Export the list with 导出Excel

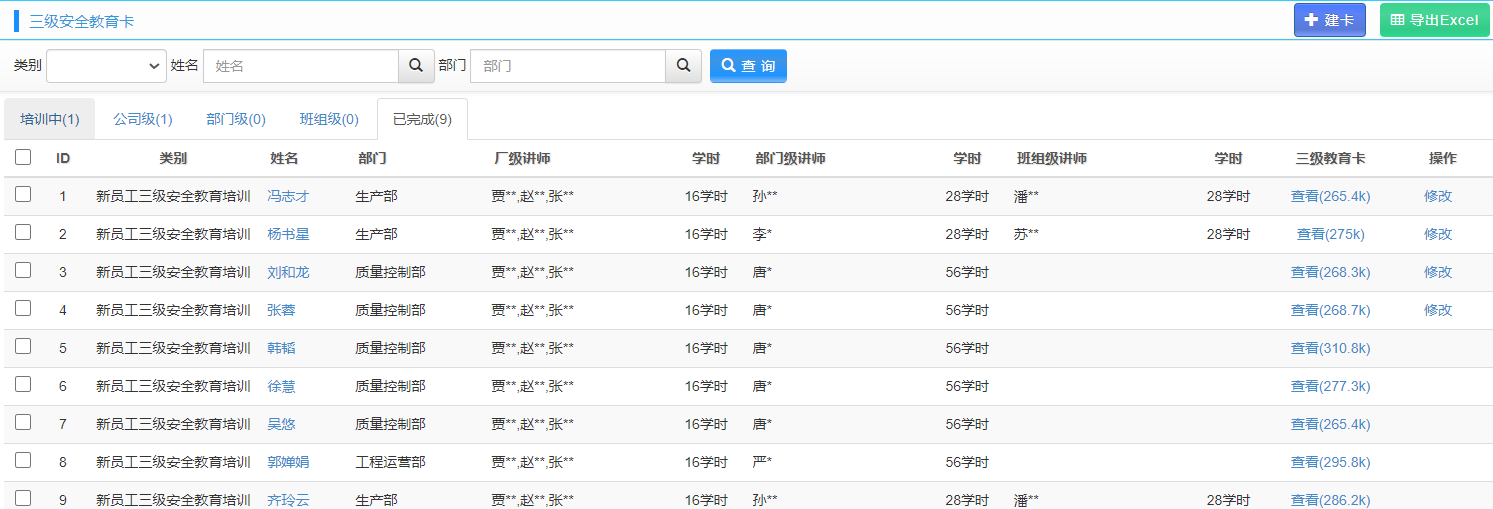coord(1434,20)
